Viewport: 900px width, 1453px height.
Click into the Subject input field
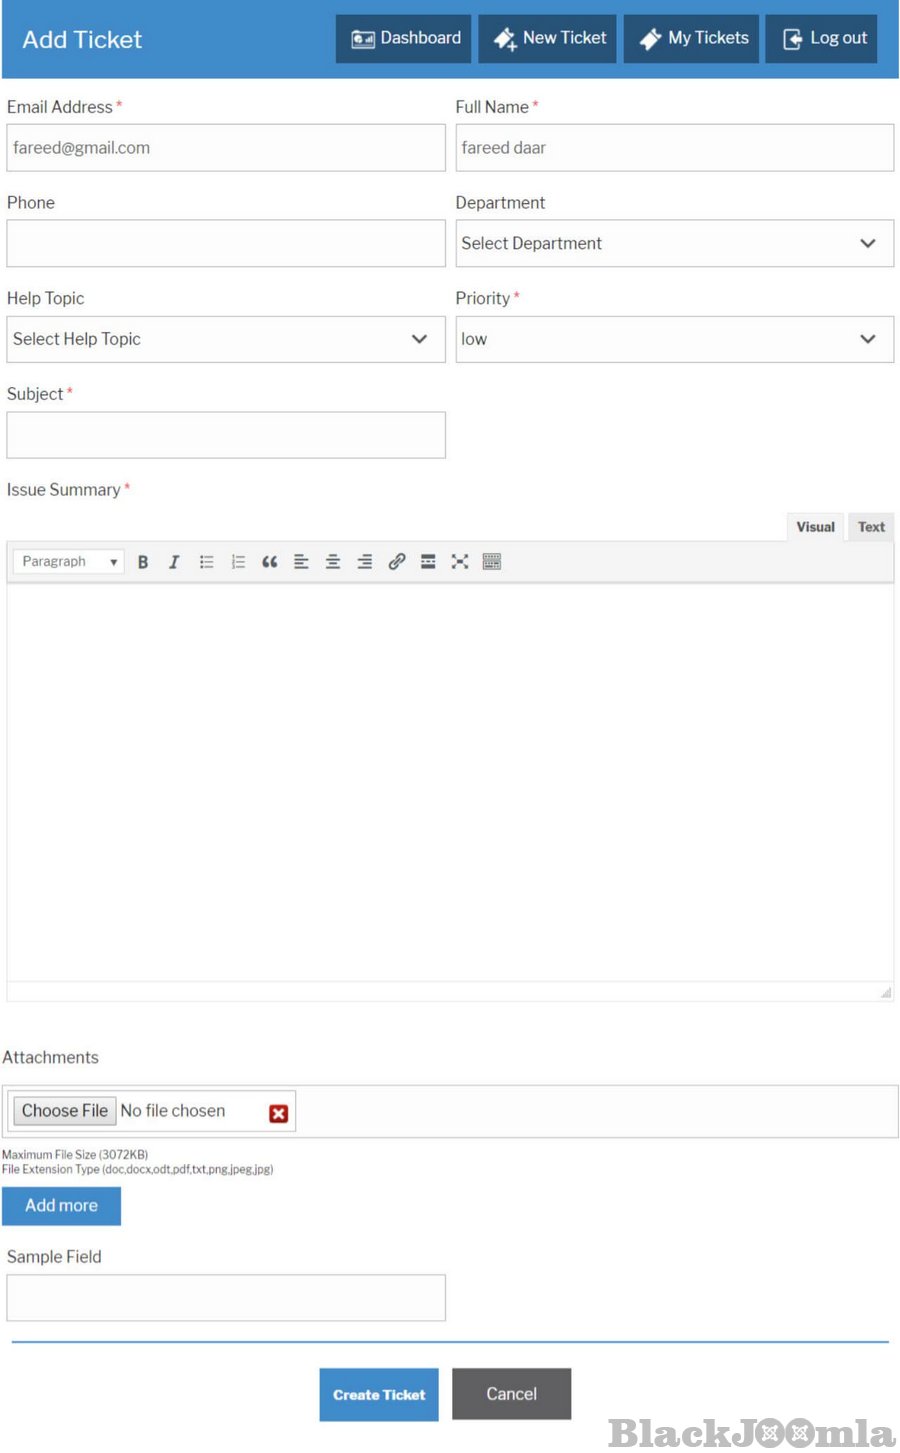pos(226,436)
